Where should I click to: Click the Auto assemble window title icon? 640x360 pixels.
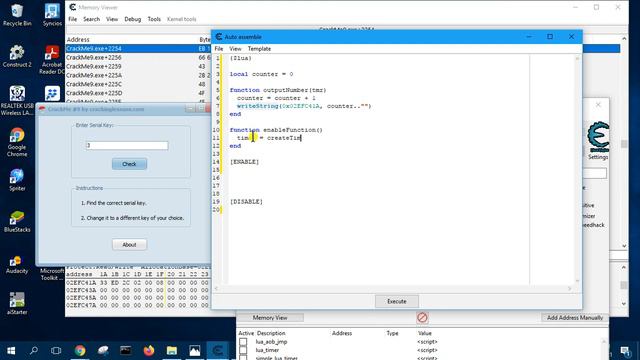coord(219,37)
